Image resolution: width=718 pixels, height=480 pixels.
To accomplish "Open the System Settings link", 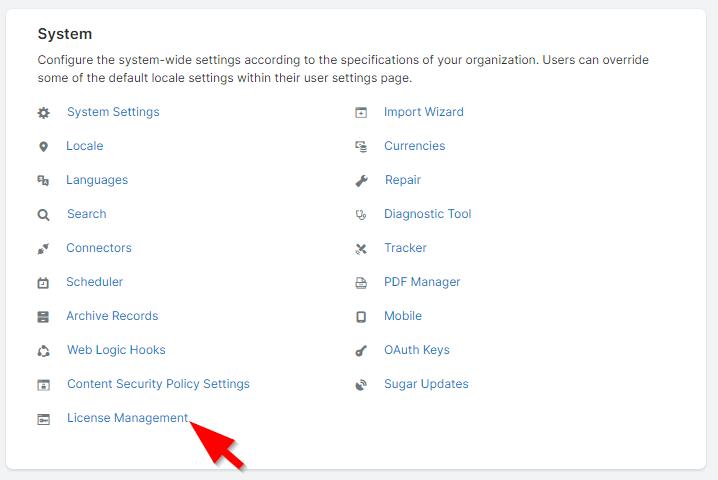I will tap(113, 112).
